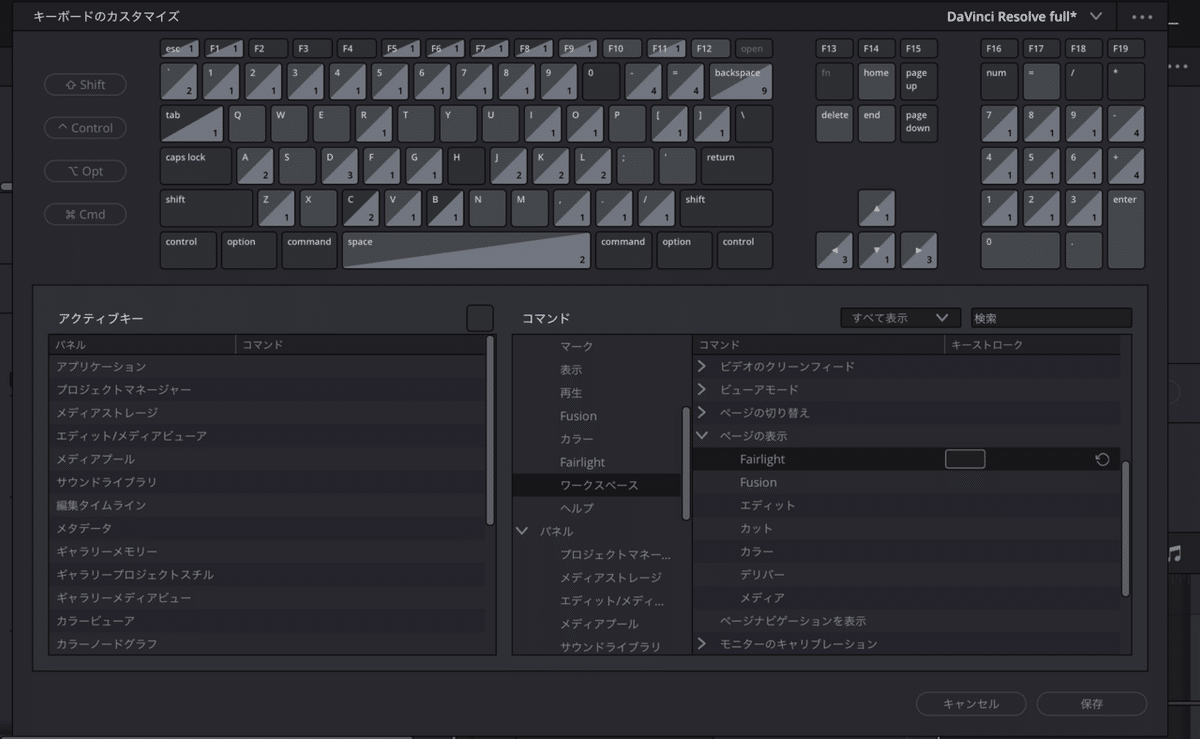Expand ビデオのクリーンフィード command group
This screenshot has height=739, width=1200.
pos(702,366)
